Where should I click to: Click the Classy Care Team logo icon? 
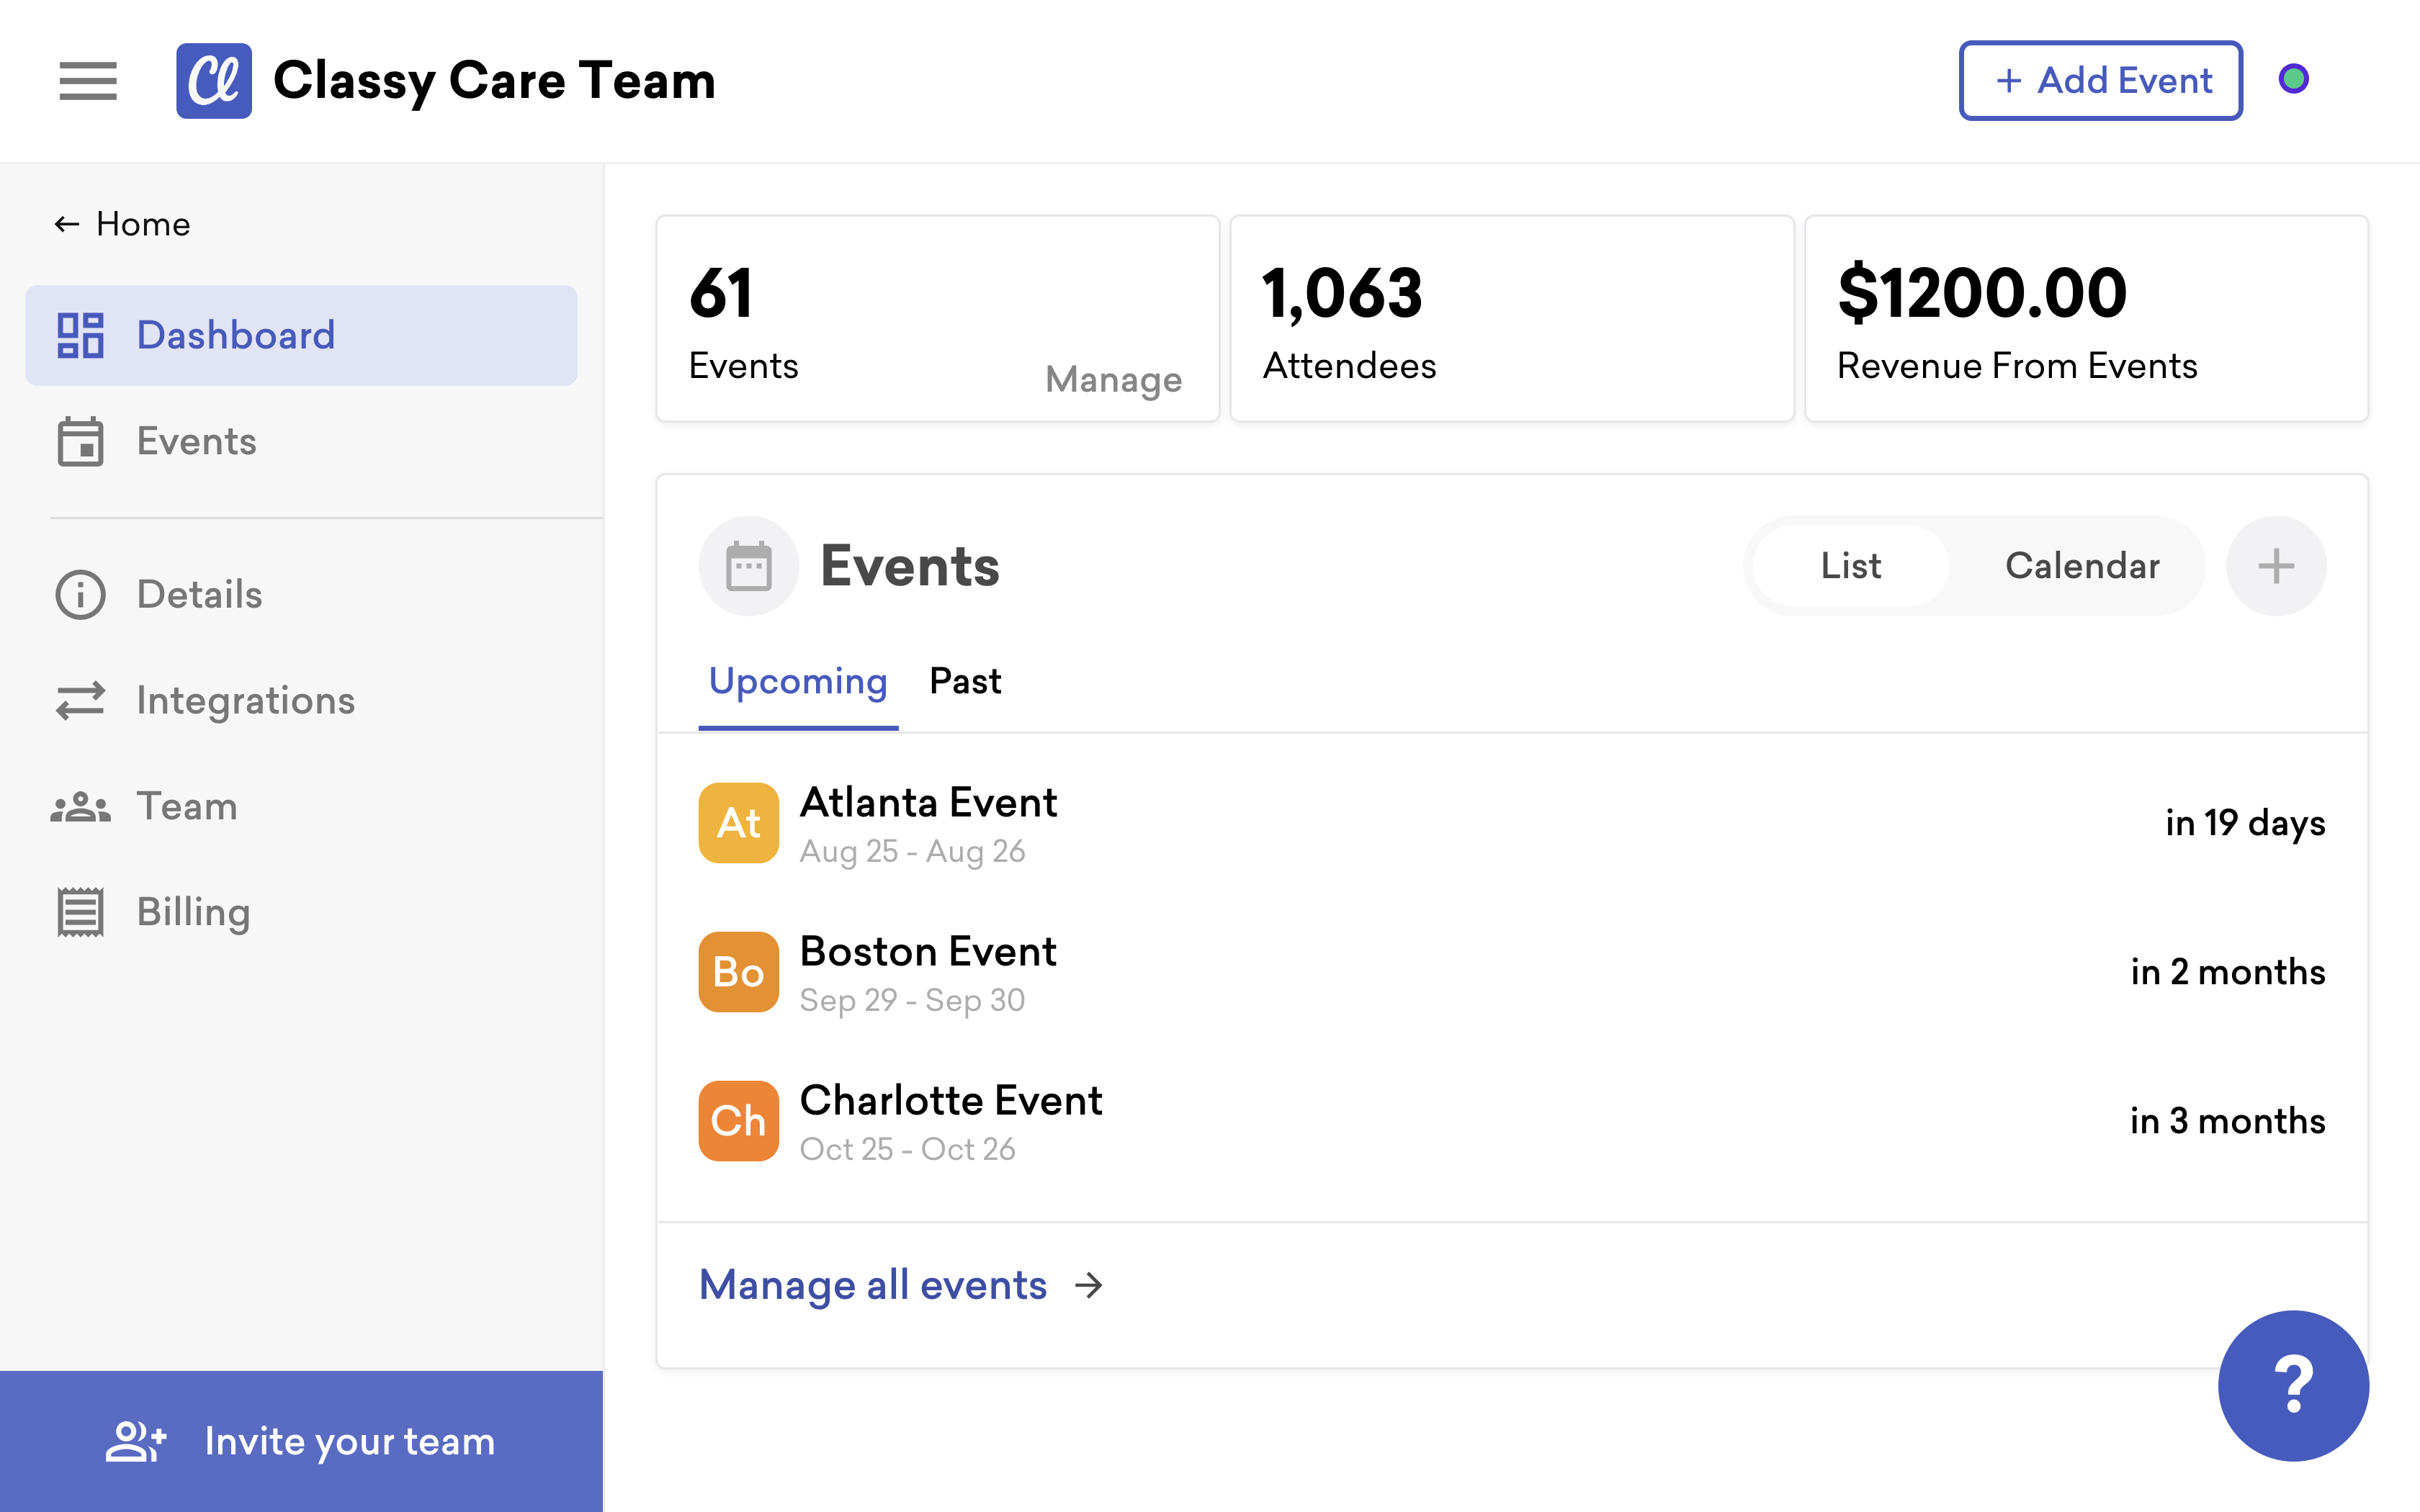click(x=214, y=81)
